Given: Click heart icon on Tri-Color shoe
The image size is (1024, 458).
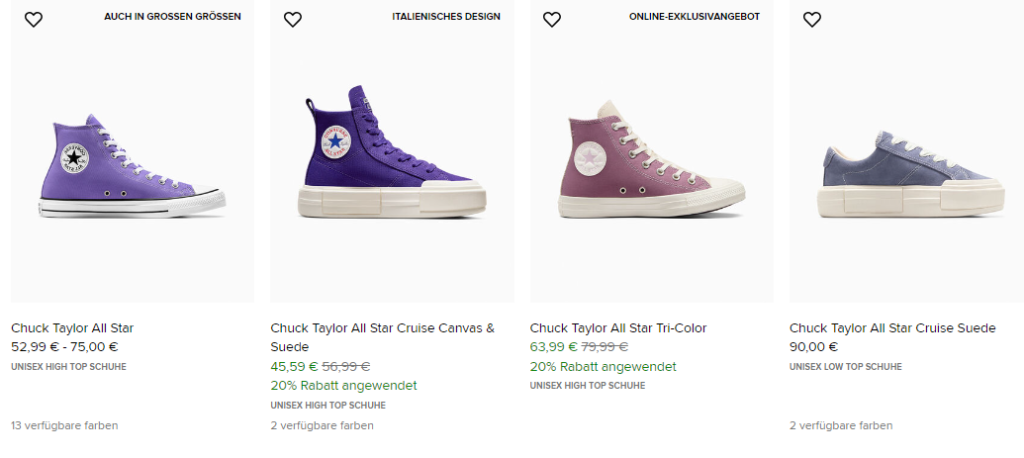Looking at the screenshot, I should pos(552,19).
